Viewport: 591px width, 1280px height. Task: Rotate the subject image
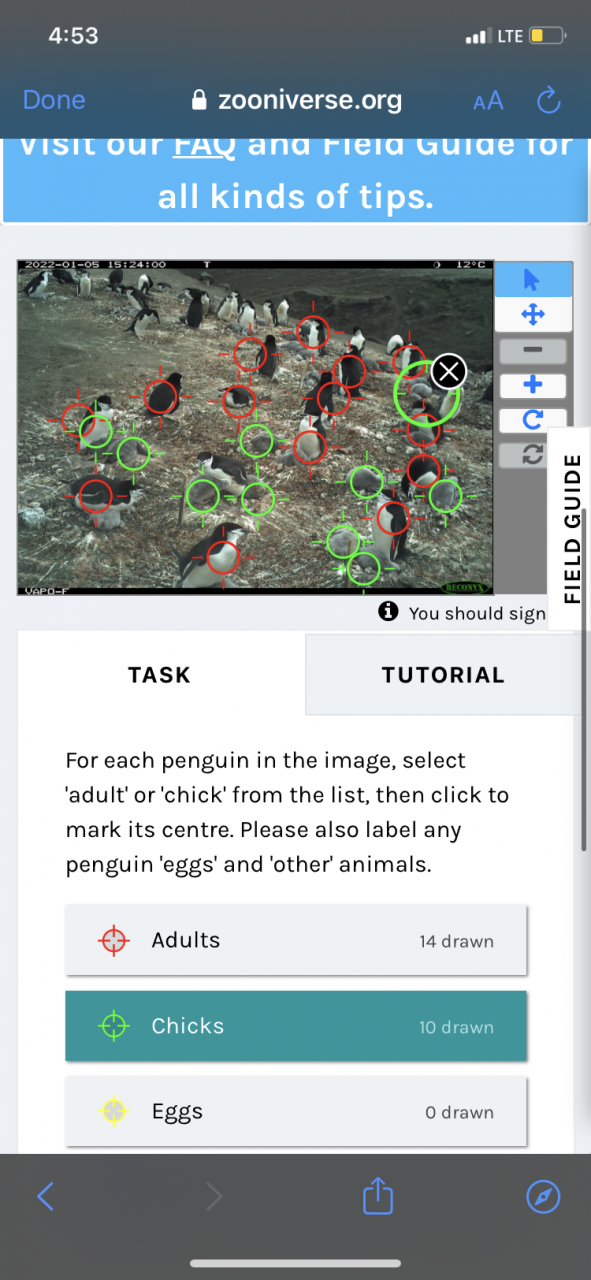tap(532, 420)
